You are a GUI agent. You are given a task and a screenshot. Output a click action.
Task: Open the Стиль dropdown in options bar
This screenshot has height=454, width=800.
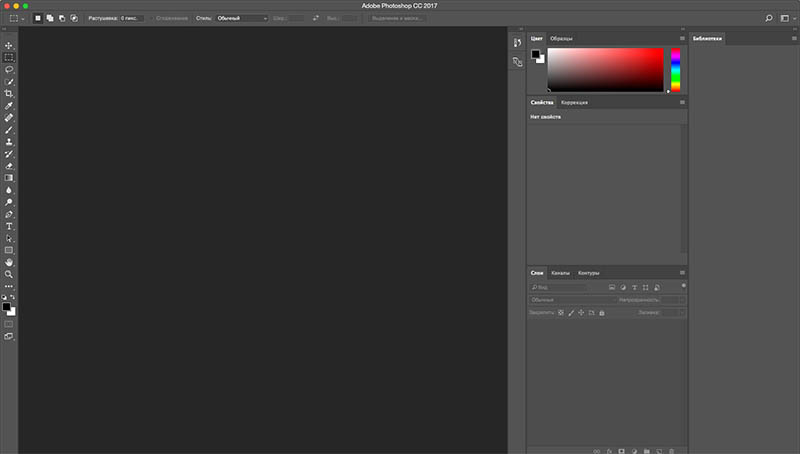(x=242, y=18)
